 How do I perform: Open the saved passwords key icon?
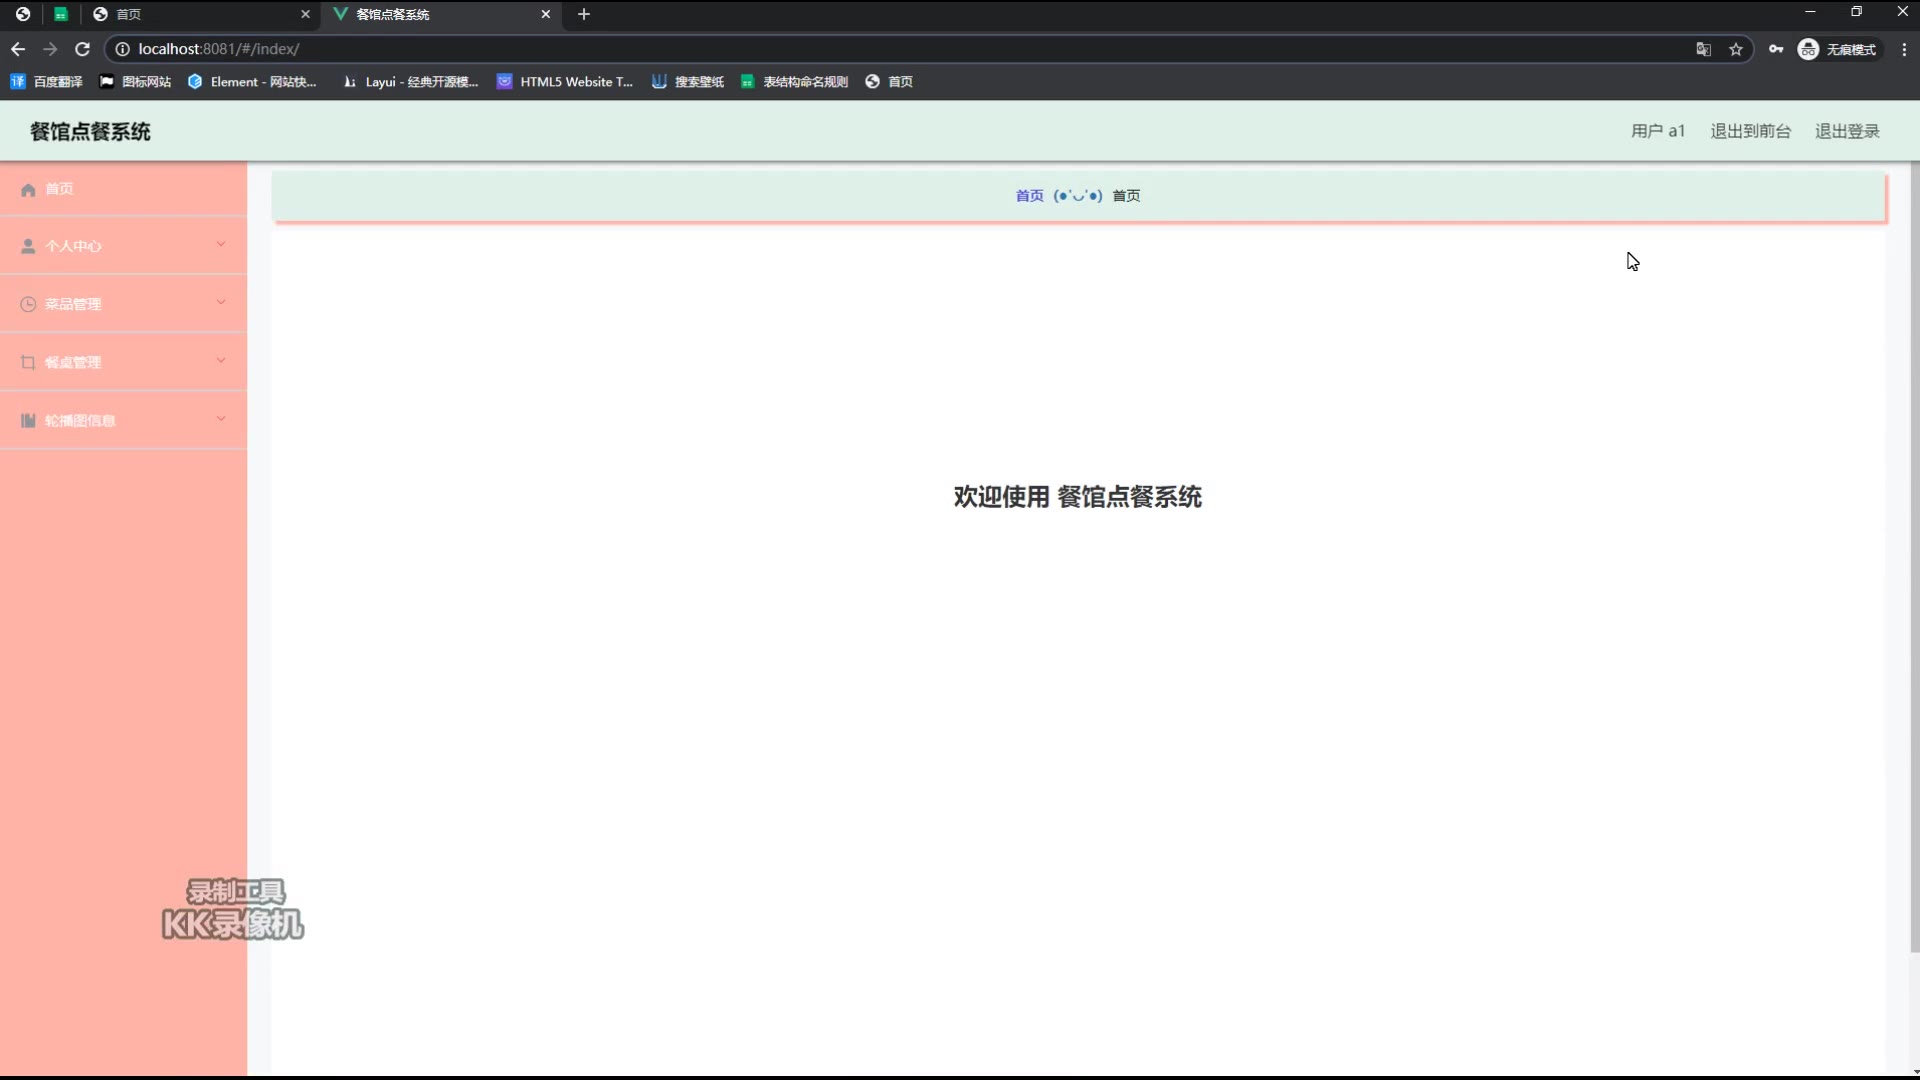[x=1776, y=49]
